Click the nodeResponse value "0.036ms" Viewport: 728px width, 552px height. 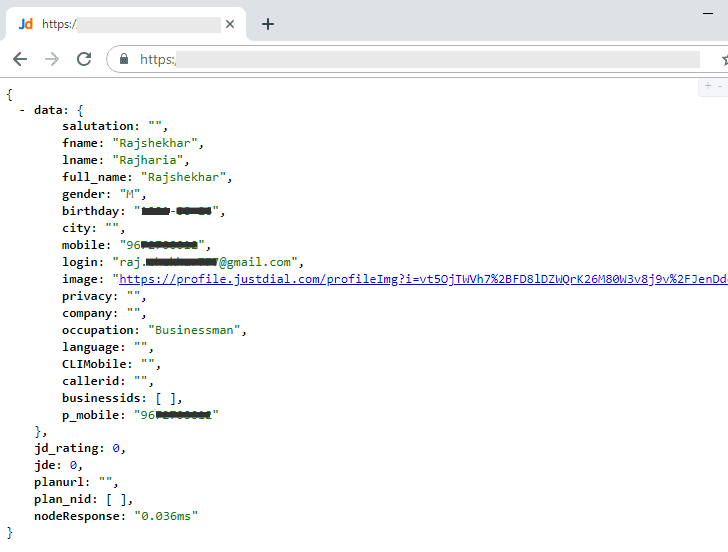click(x=166, y=516)
